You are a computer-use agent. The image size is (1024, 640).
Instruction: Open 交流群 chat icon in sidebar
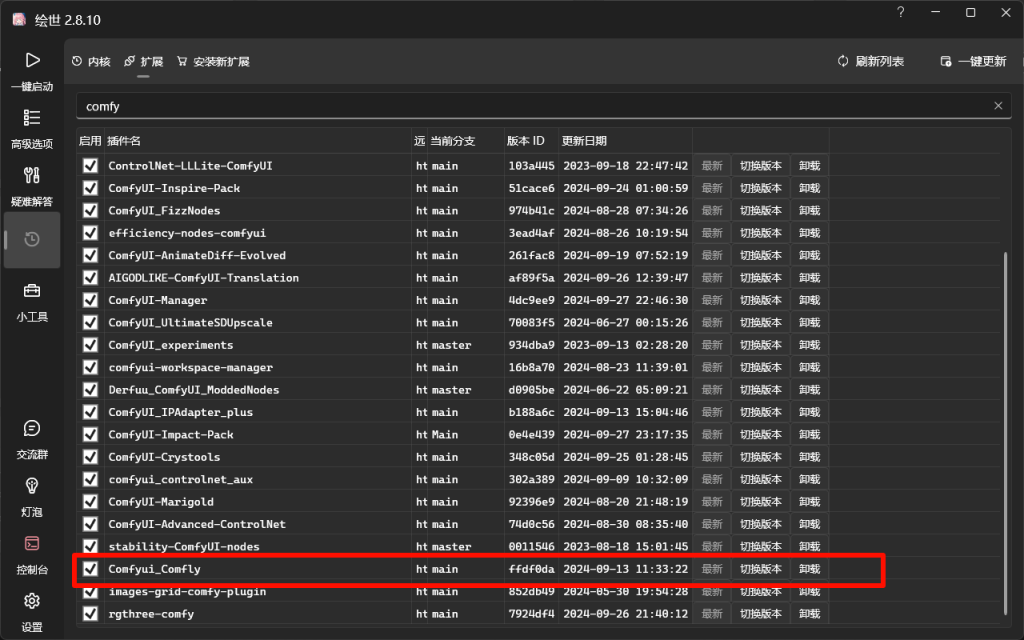pyautogui.click(x=32, y=428)
